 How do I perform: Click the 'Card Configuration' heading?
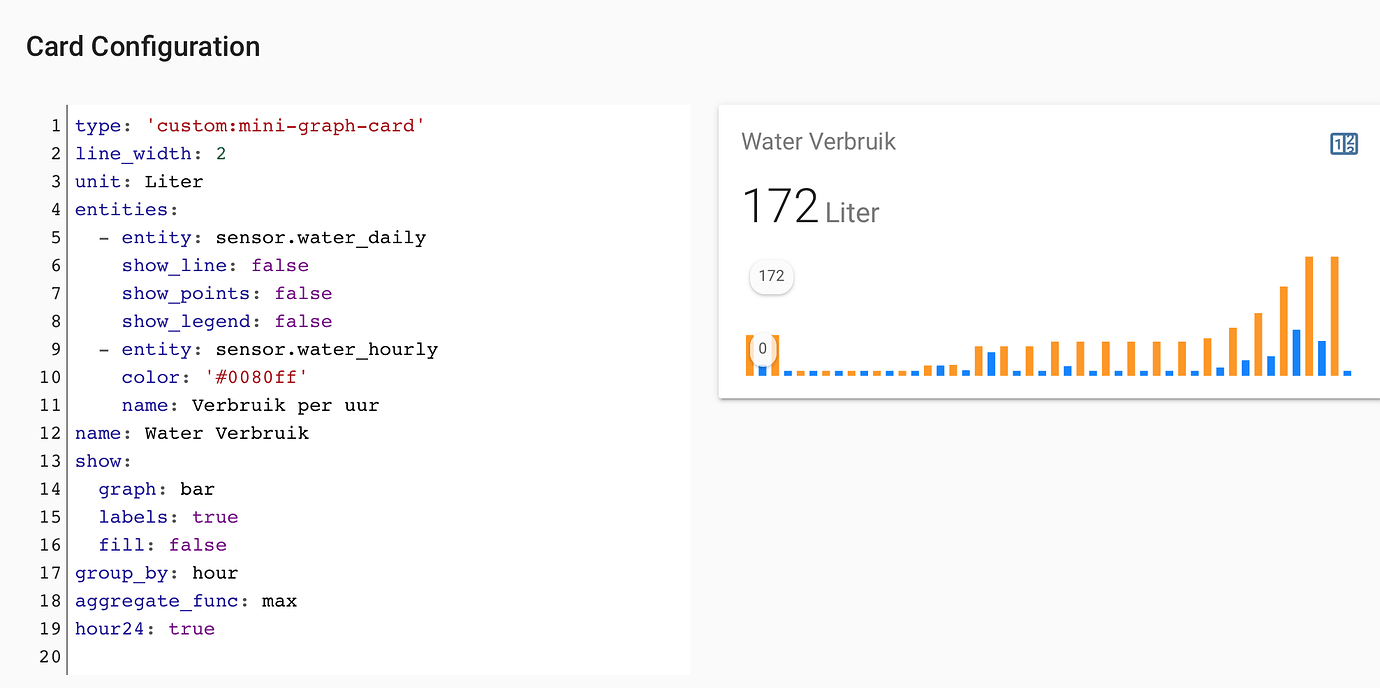(x=142, y=46)
